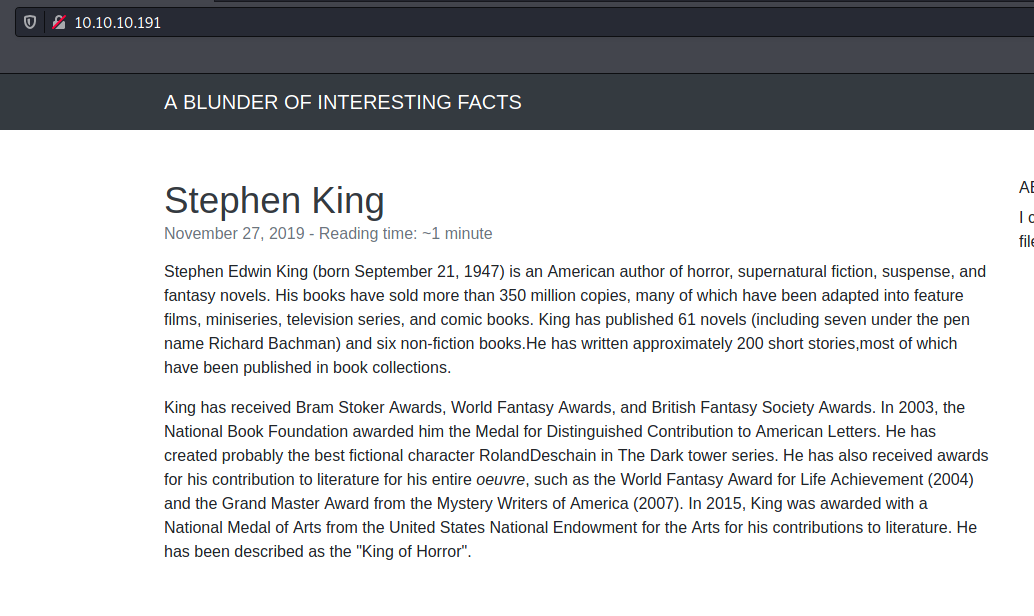
Task: Open the insecure connection padlock icon
Action: click(x=59, y=22)
